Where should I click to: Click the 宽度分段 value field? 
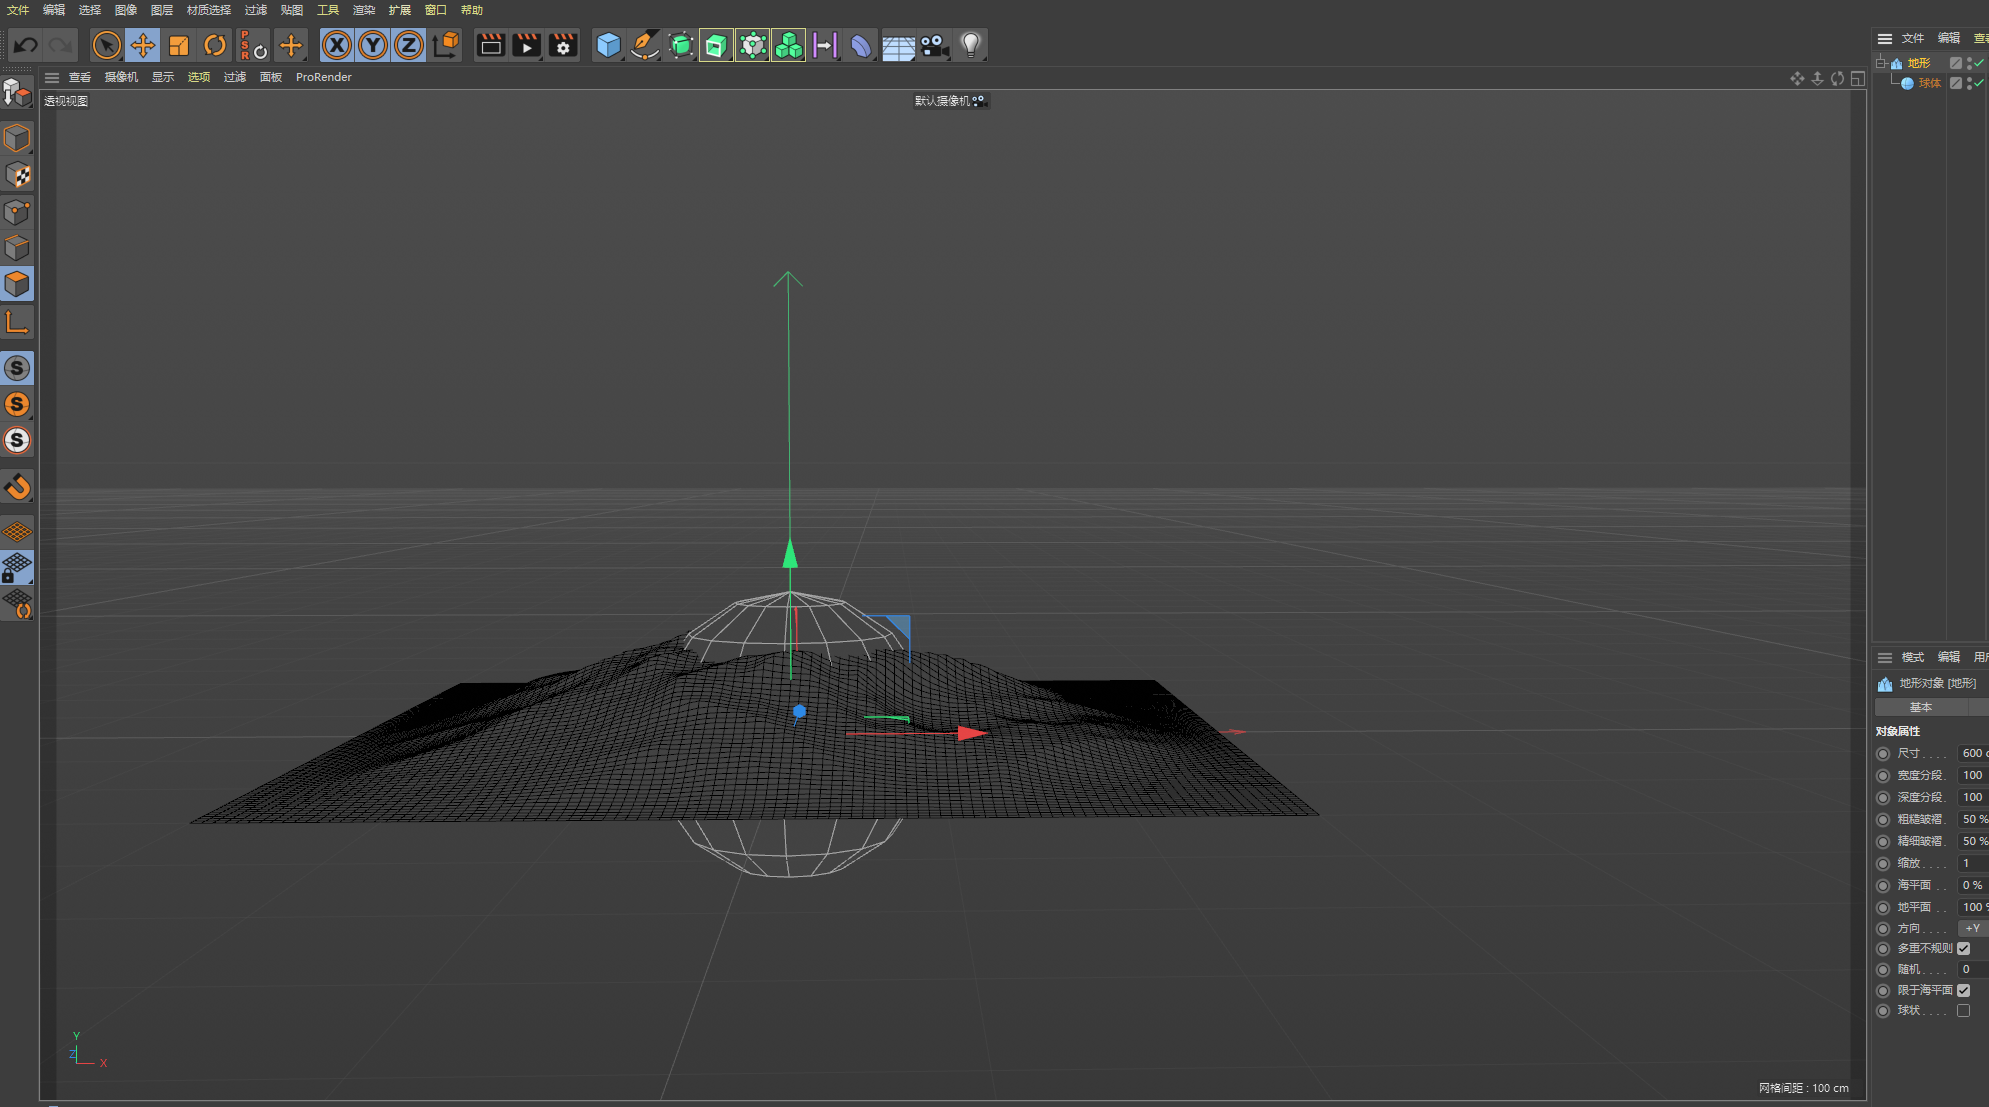coord(1973,775)
